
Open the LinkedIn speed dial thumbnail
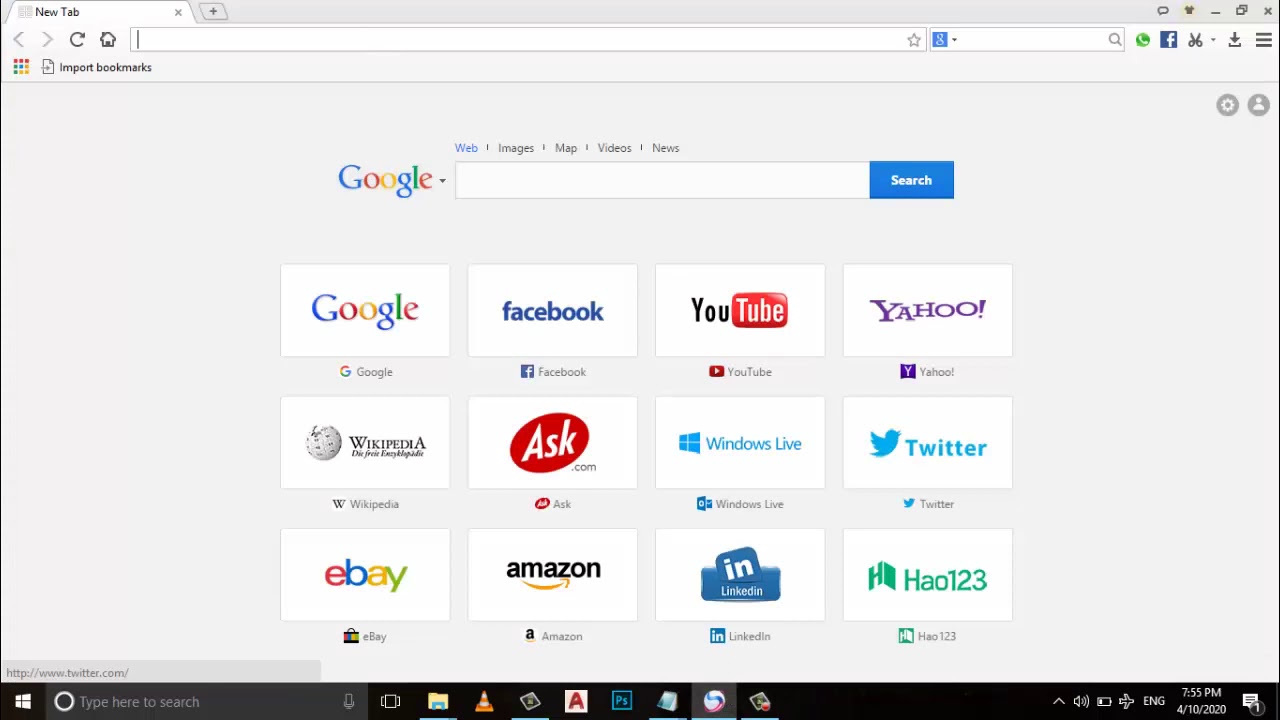(740, 575)
